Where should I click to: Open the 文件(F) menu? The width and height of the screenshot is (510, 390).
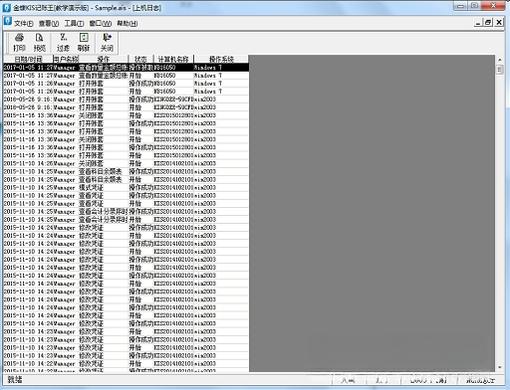[x=24, y=23]
